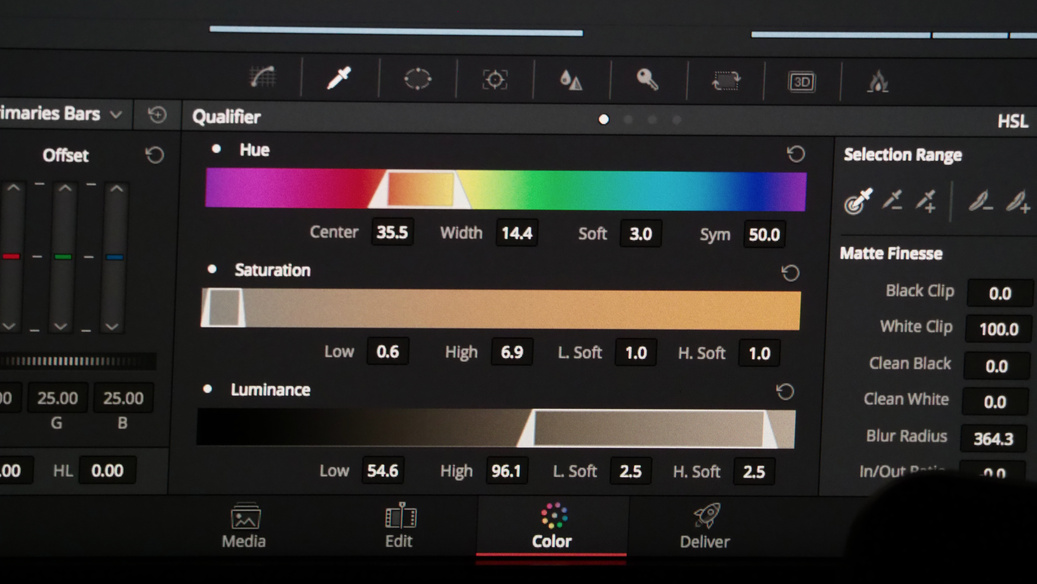1037x584 pixels.
Task: Open the Blur palette icon
Action: (x=571, y=80)
